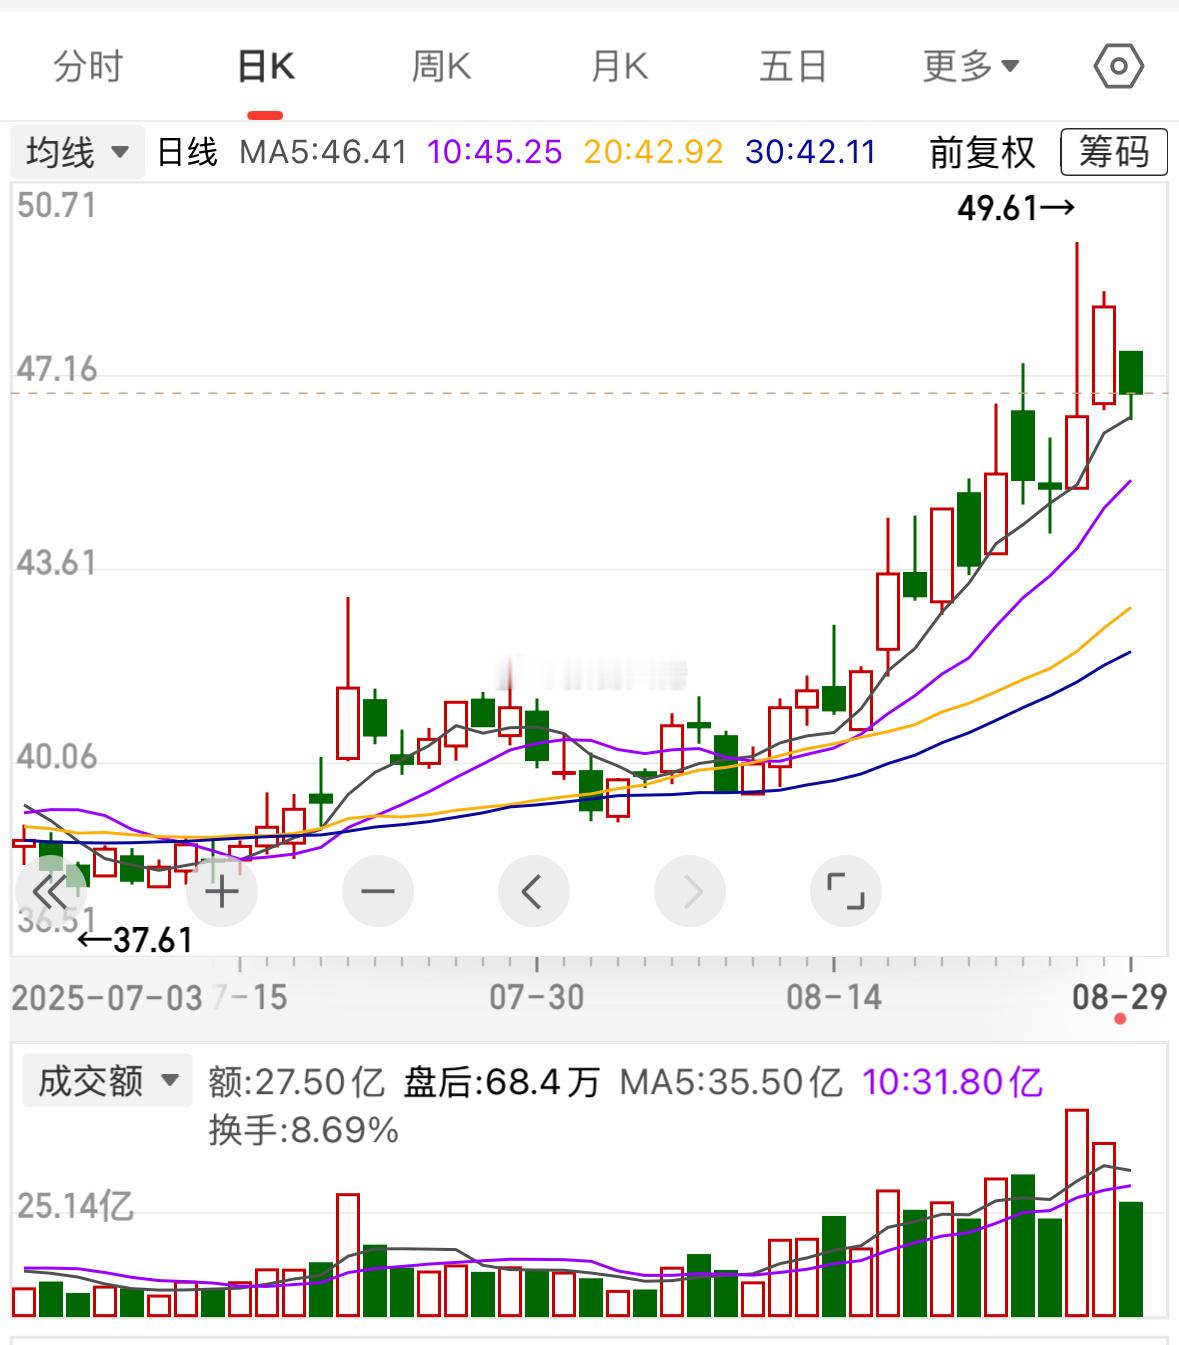Click the 筹码 button
Viewport: 1179px width, 1345px height.
coord(1113,152)
